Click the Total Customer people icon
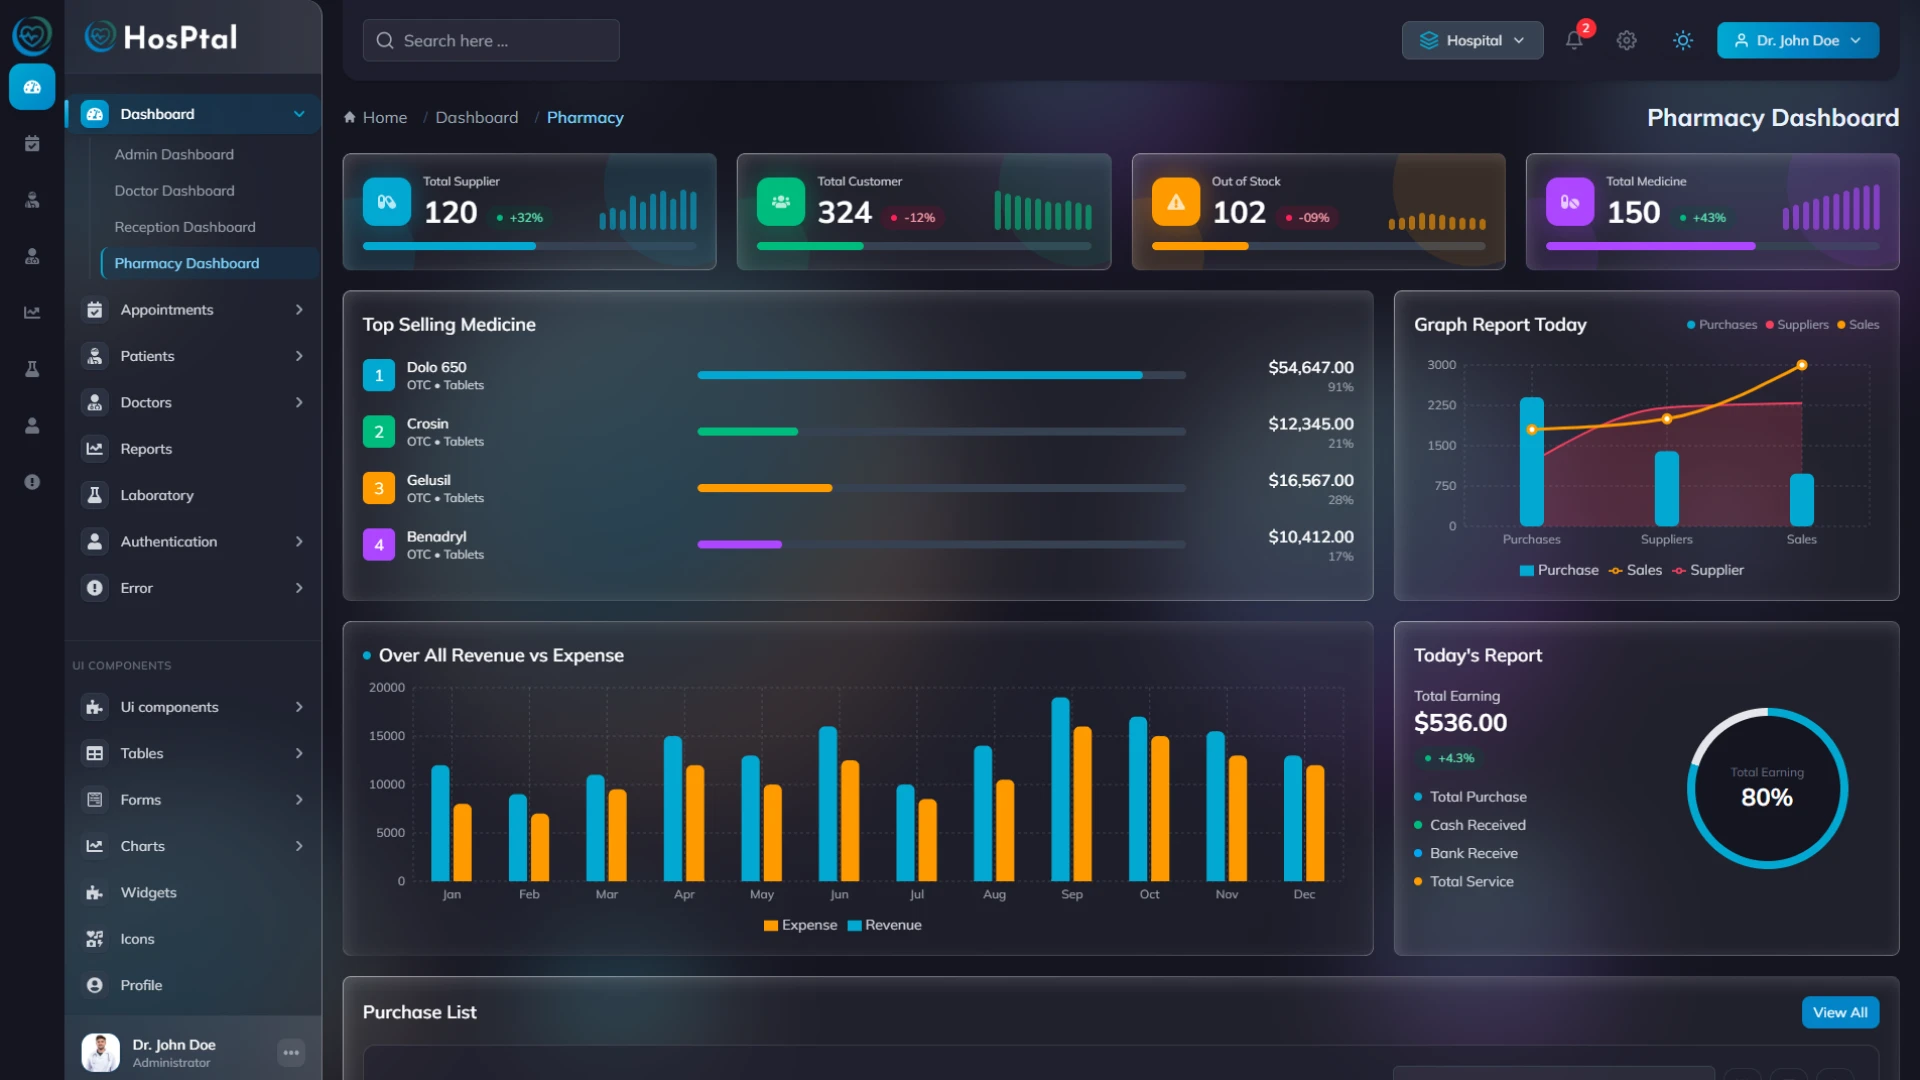Screen dimensions: 1920x1080 (781, 202)
